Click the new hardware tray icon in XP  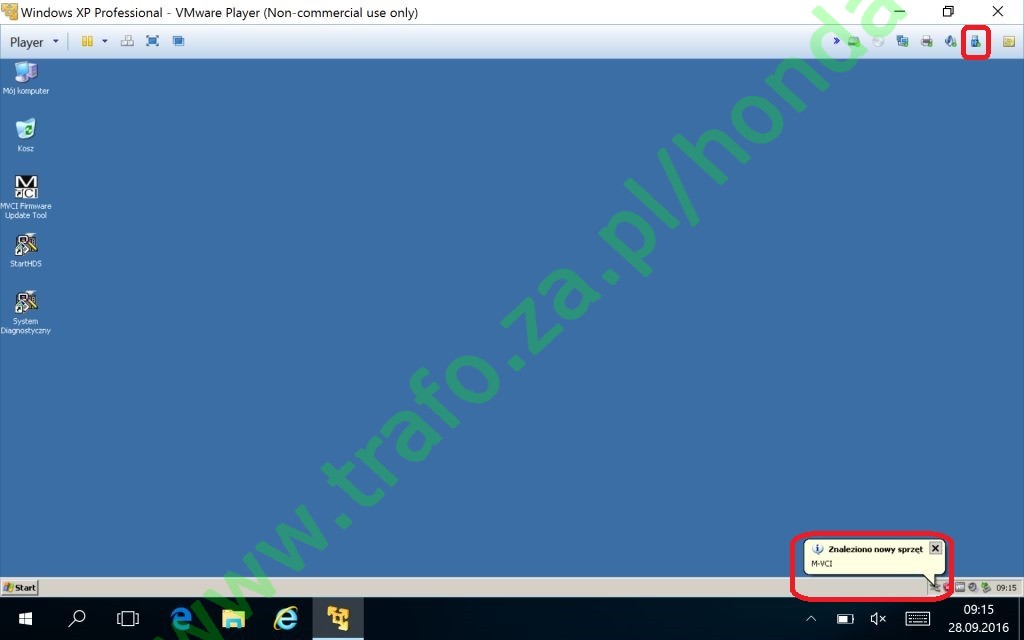click(x=935, y=588)
